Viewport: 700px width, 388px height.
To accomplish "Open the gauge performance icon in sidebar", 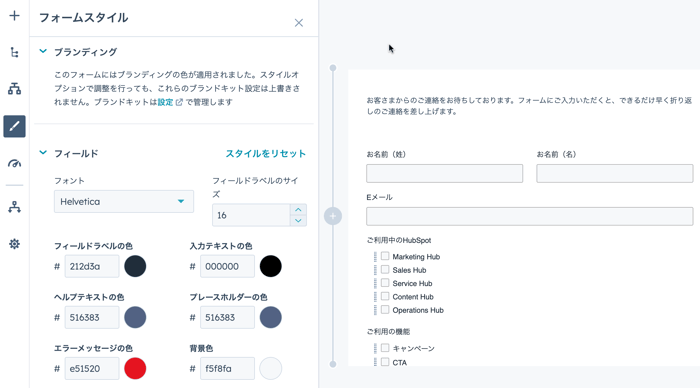I will 14,163.
